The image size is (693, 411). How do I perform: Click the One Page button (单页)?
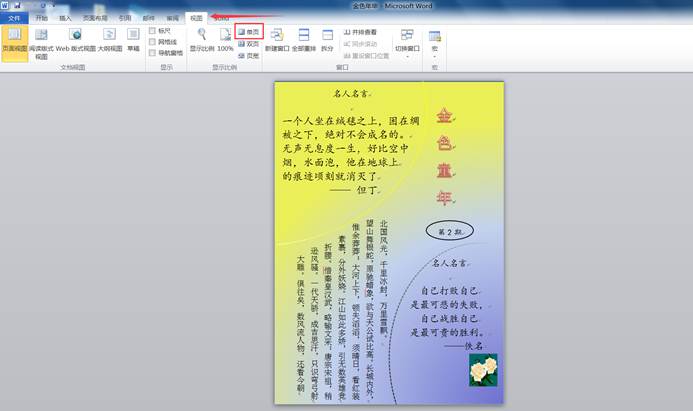249,33
